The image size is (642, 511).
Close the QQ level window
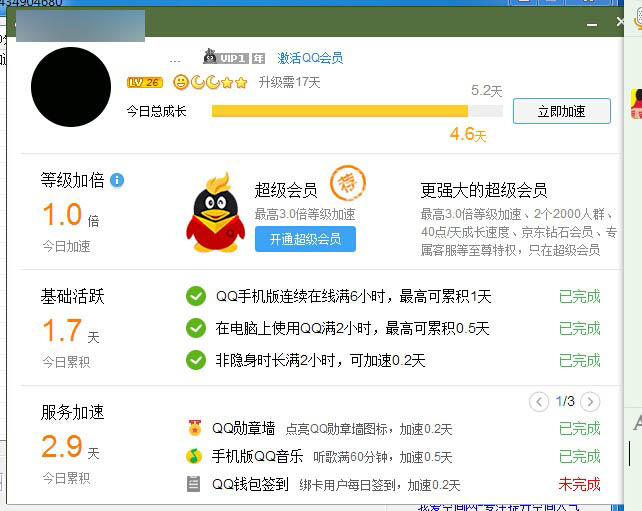tap(620, 22)
